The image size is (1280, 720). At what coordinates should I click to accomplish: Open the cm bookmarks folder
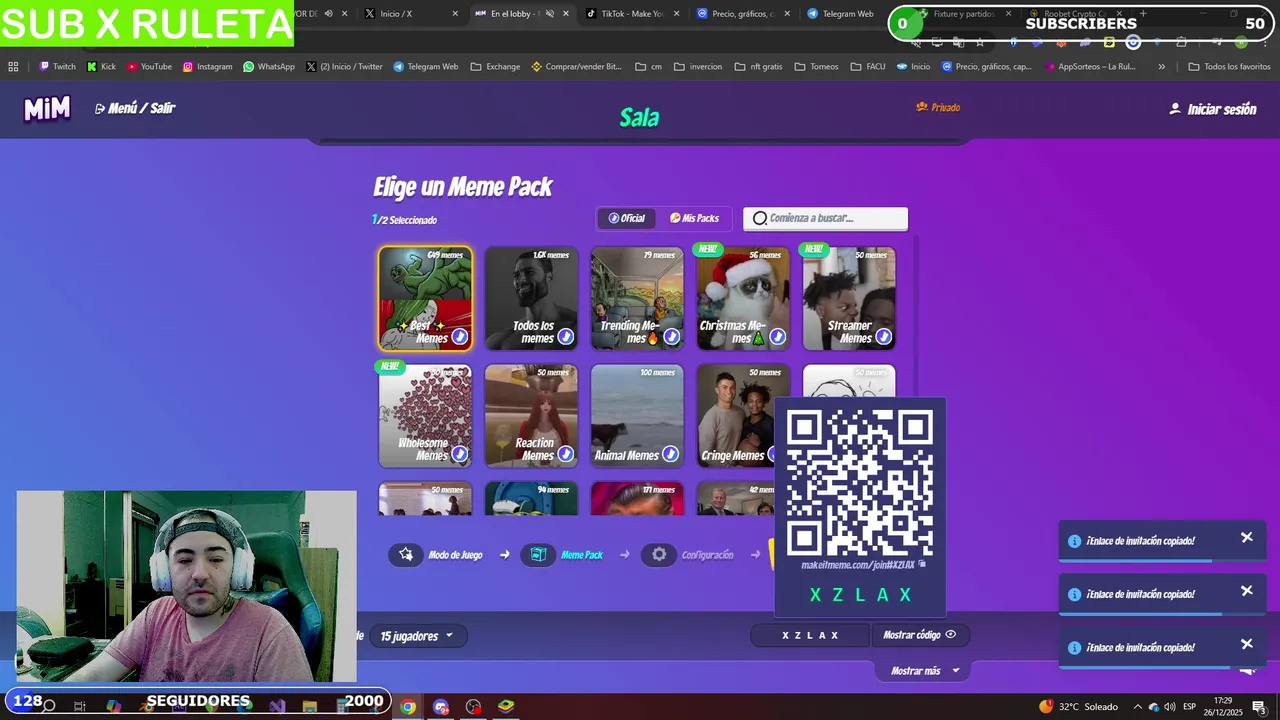click(648, 67)
